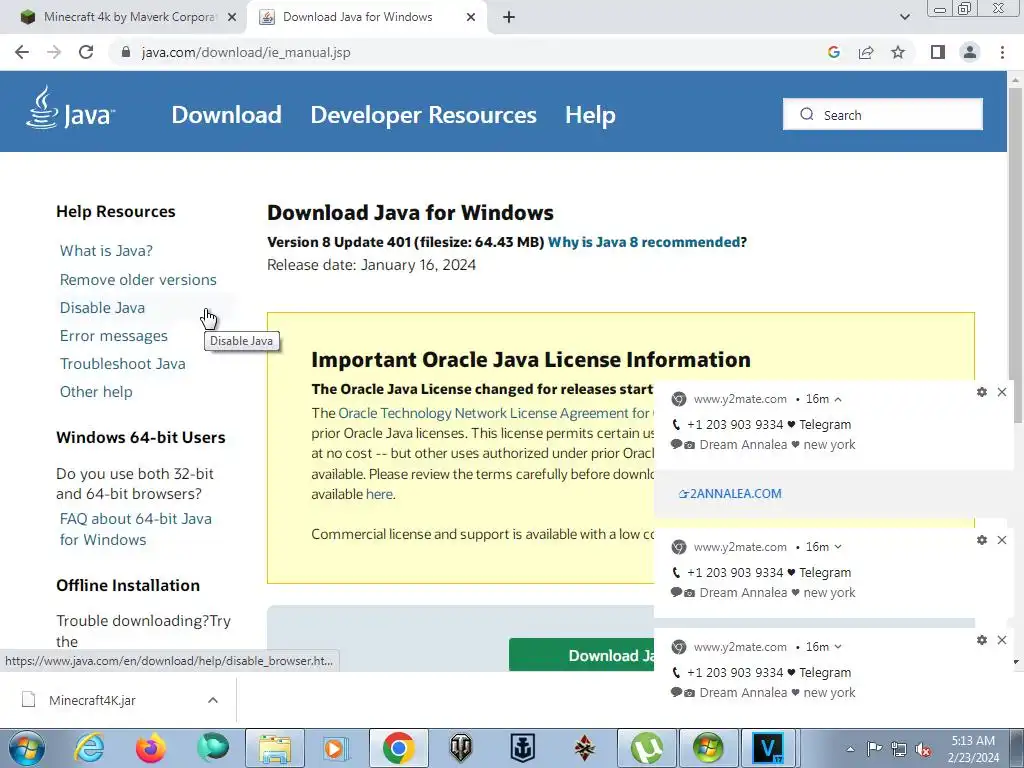The height and width of the screenshot is (768, 1024).
Task: Click the address bar URL
Action: [x=246, y=52]
